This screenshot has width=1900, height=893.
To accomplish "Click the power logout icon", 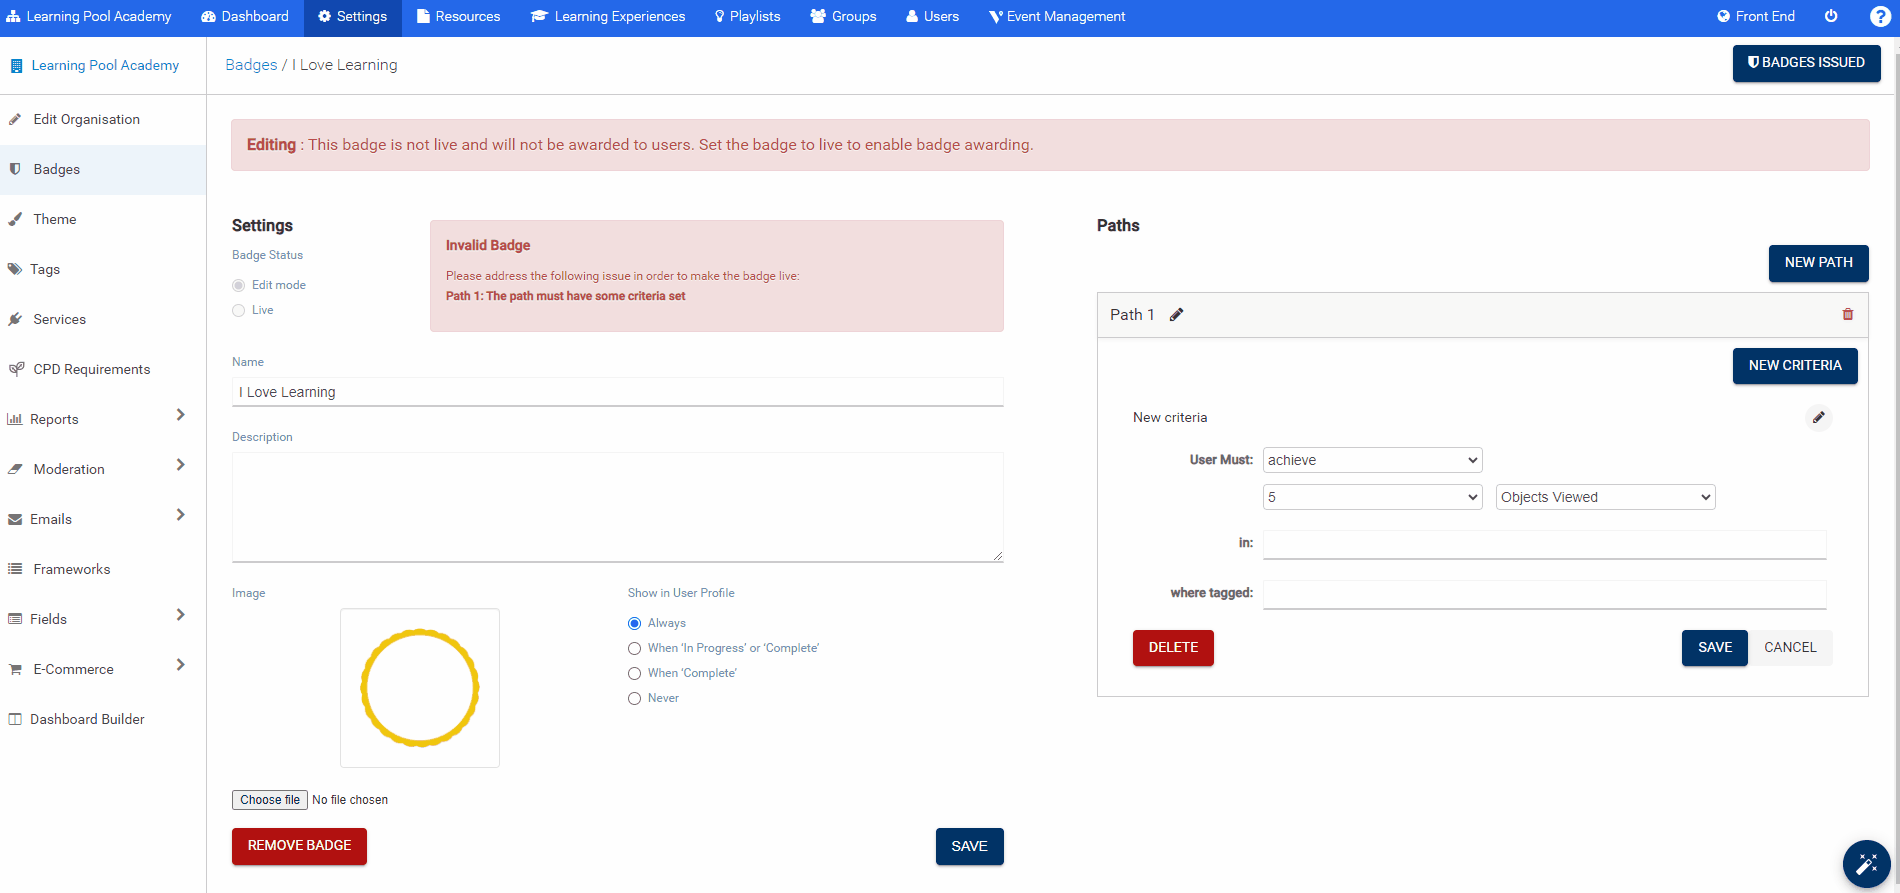I will tap(1831, 17).
